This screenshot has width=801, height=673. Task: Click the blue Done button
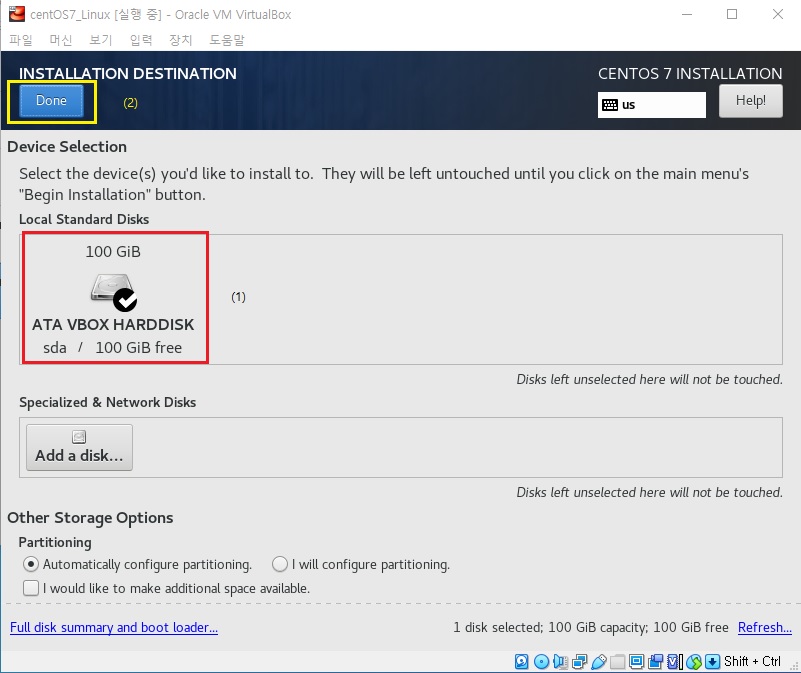pos(51,101)
